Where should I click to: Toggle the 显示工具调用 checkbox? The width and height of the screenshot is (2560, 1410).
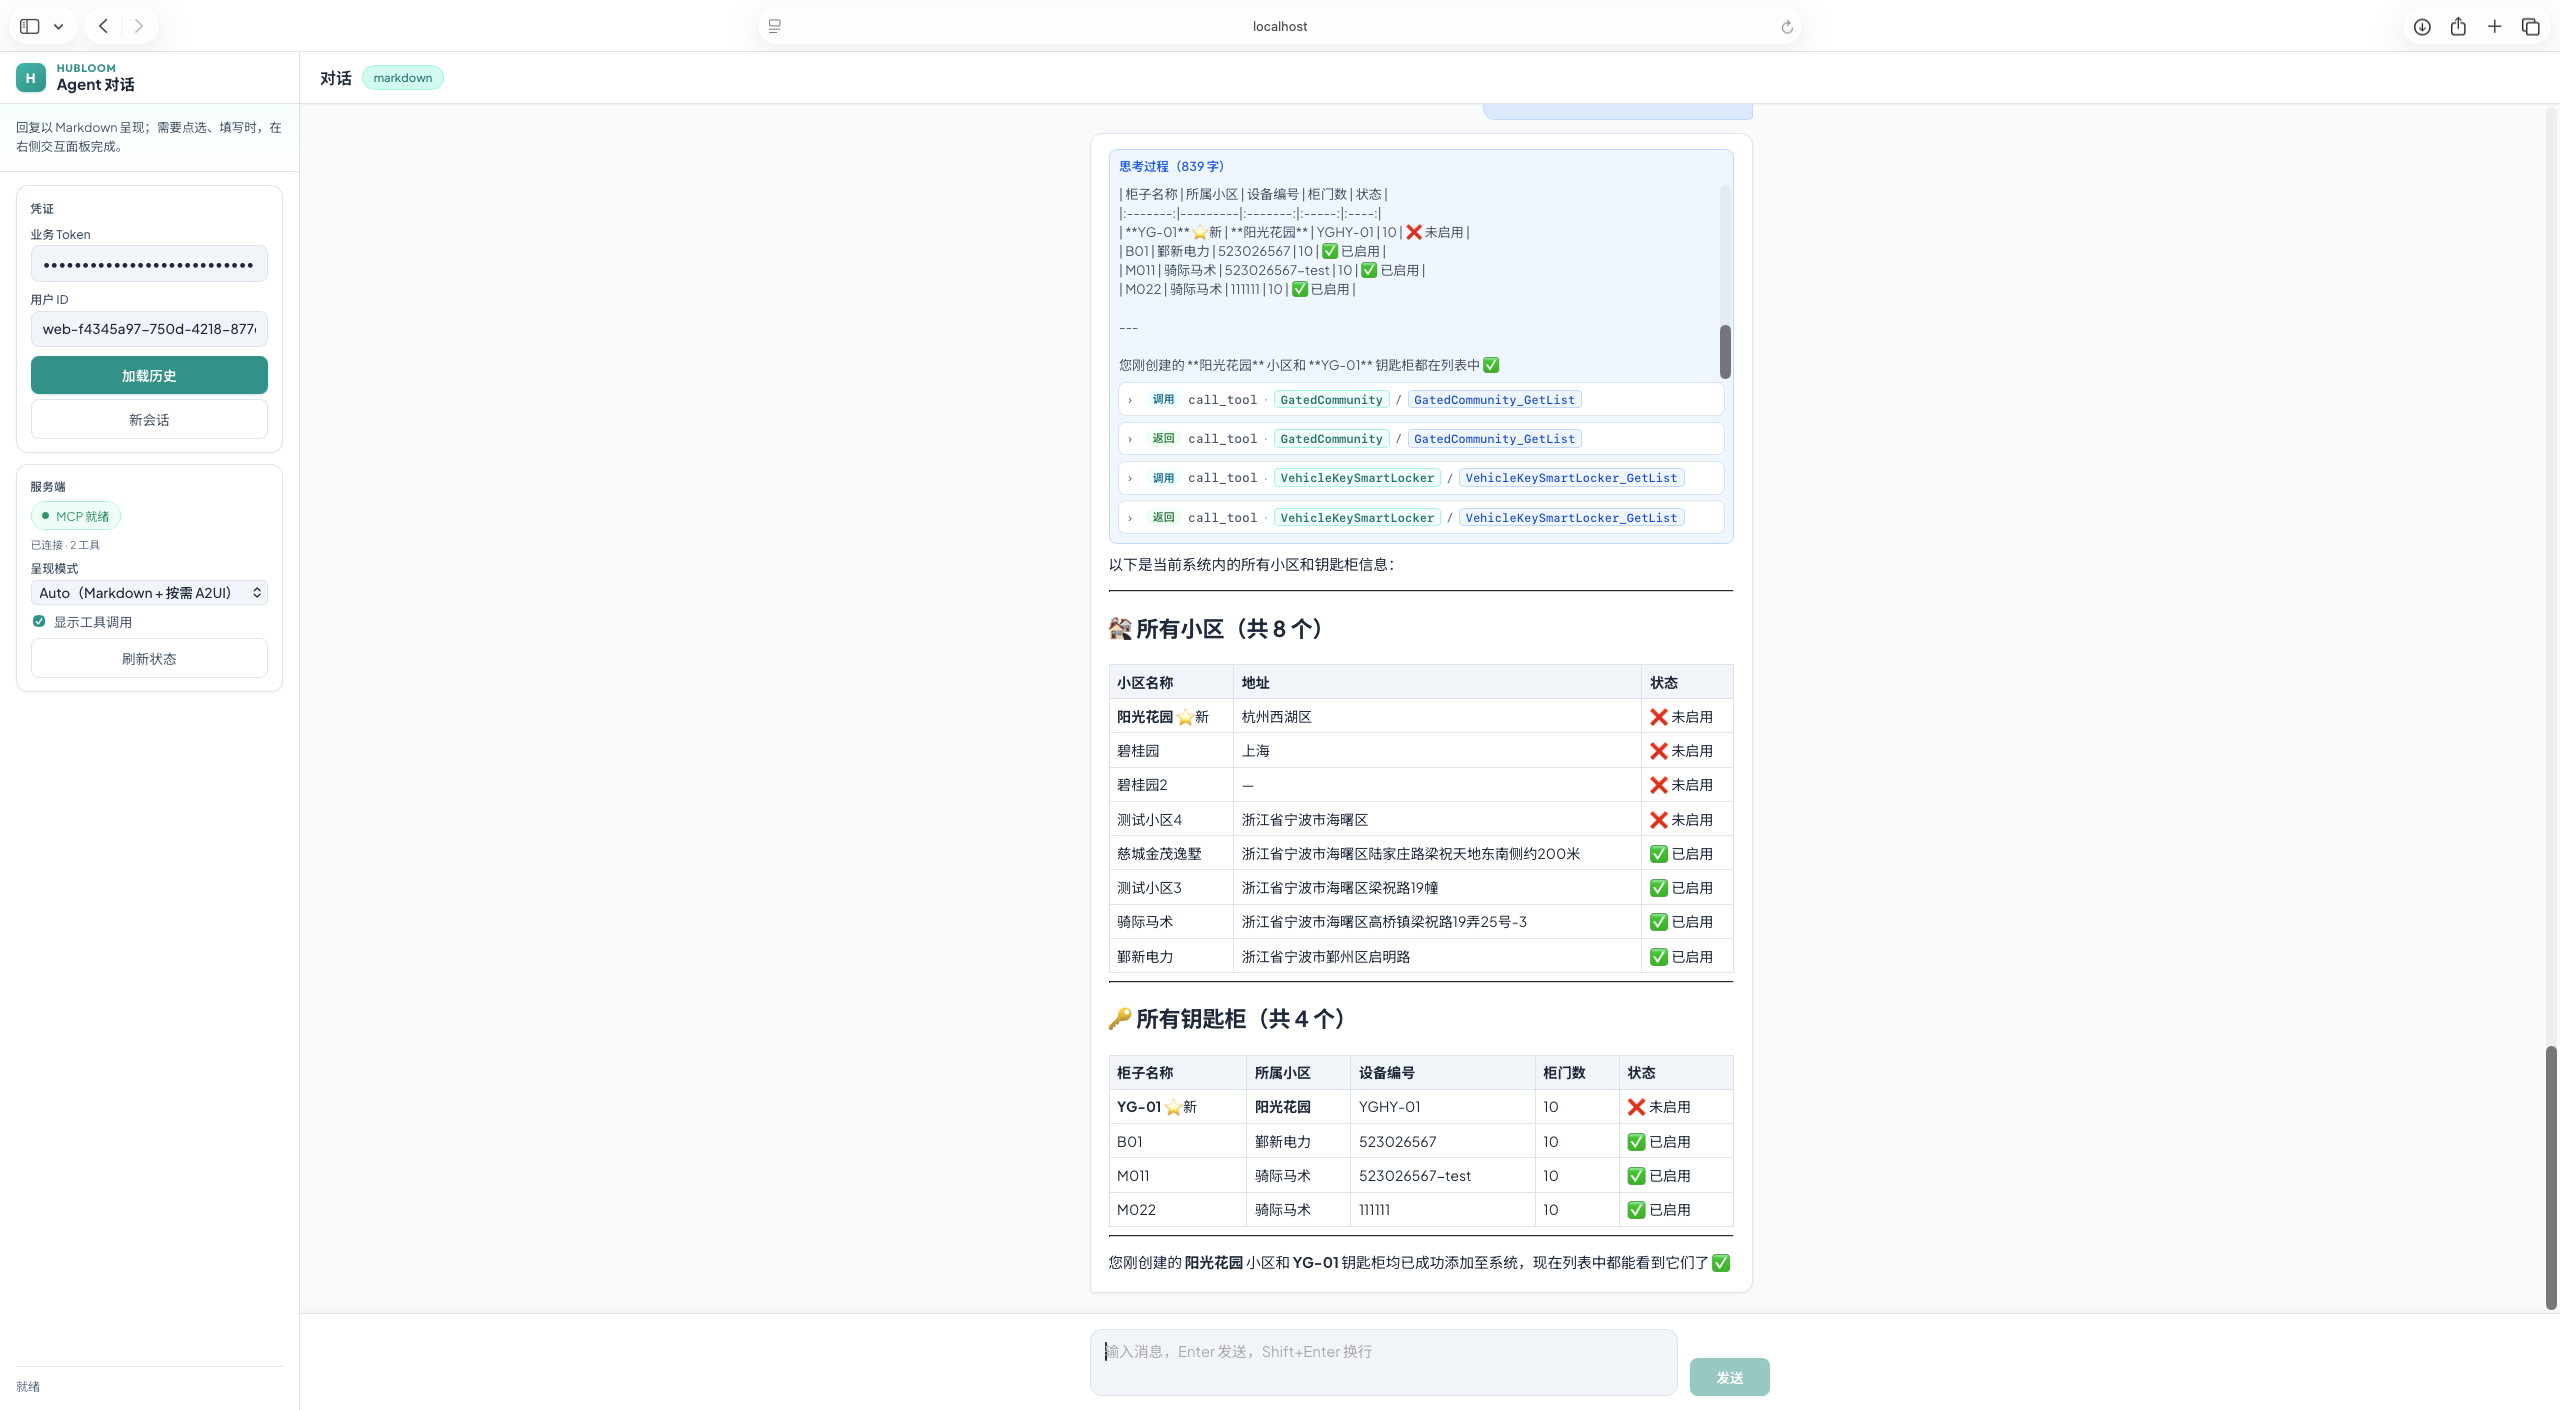[x=39, y=621]
